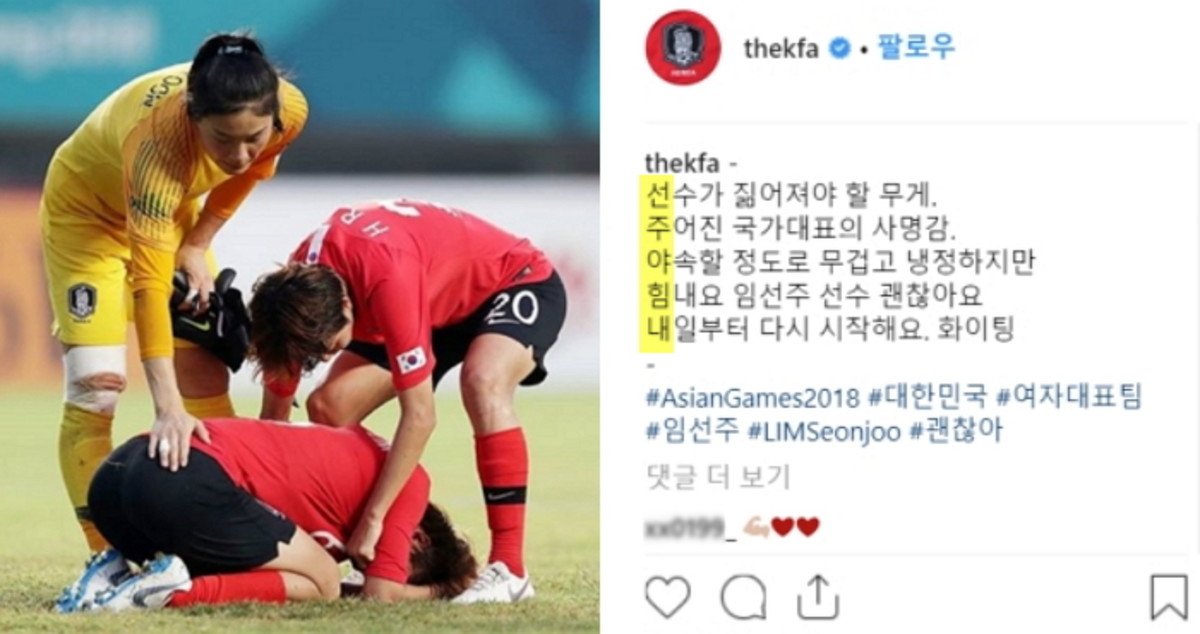Open the #임선주 hashtag
Screen dimensions: 1200x634
click(x=692, y=431)
